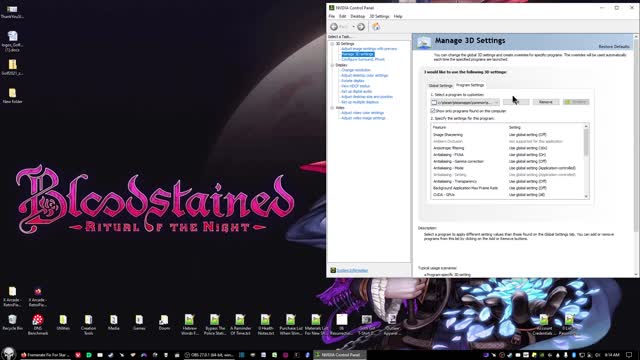
Task: Open the 3D Settings menu
Action: pyautogui.click(x=379, y=16)
